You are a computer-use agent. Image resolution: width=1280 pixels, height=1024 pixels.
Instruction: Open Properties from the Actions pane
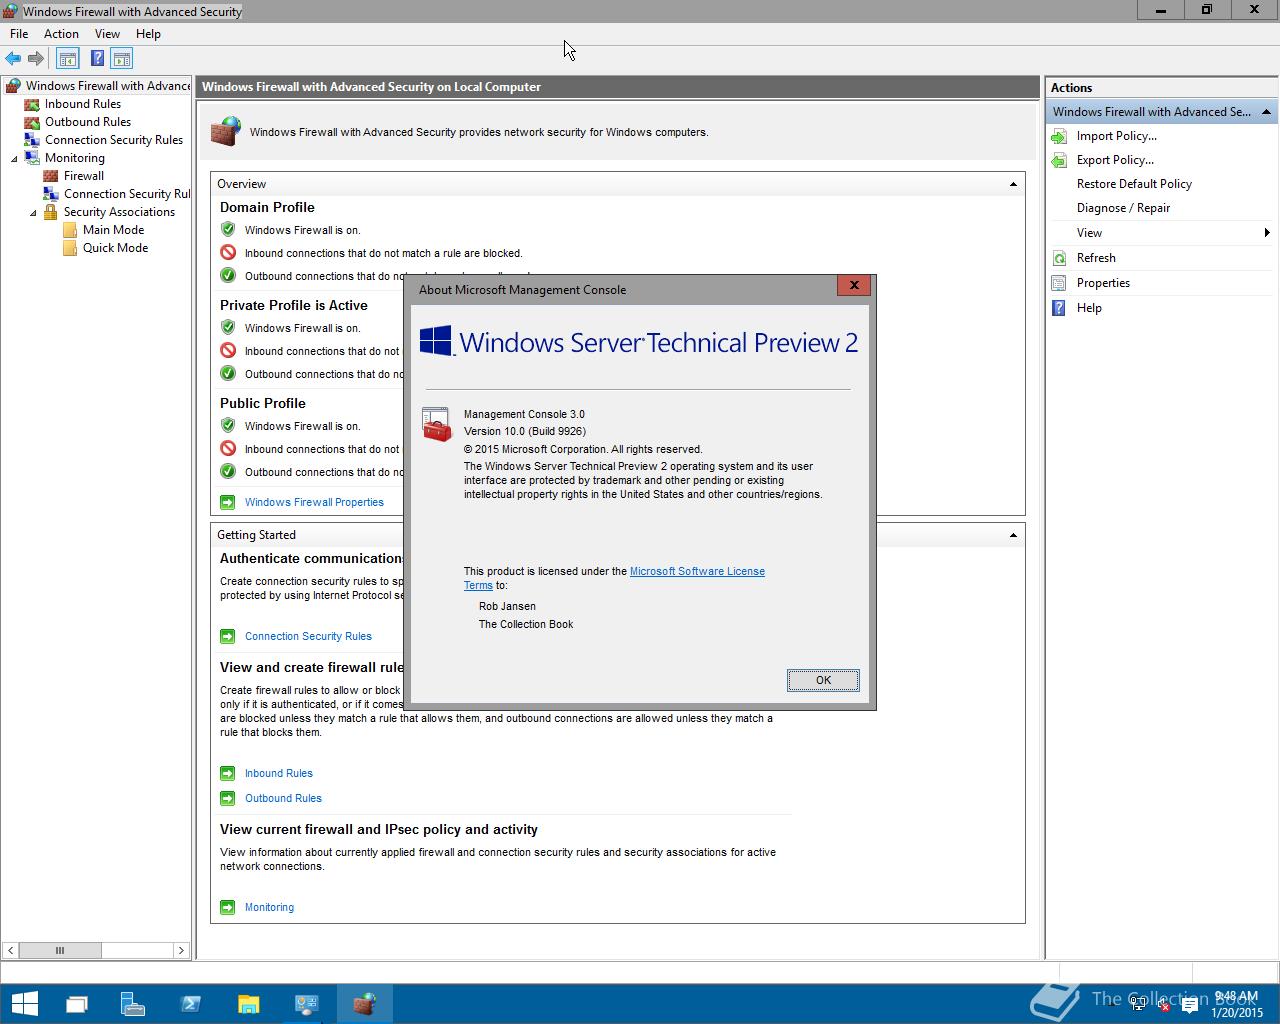(x=1103, y=283)
